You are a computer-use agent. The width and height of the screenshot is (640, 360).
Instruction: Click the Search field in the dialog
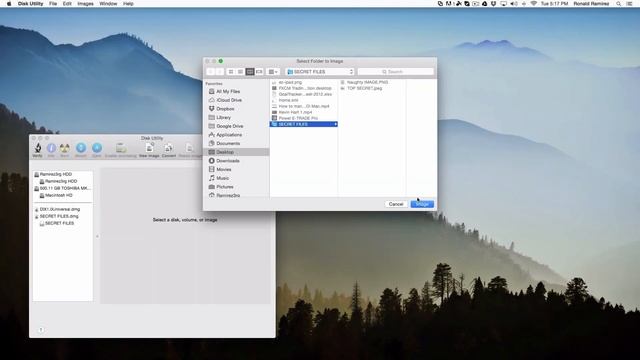[396, 72]
